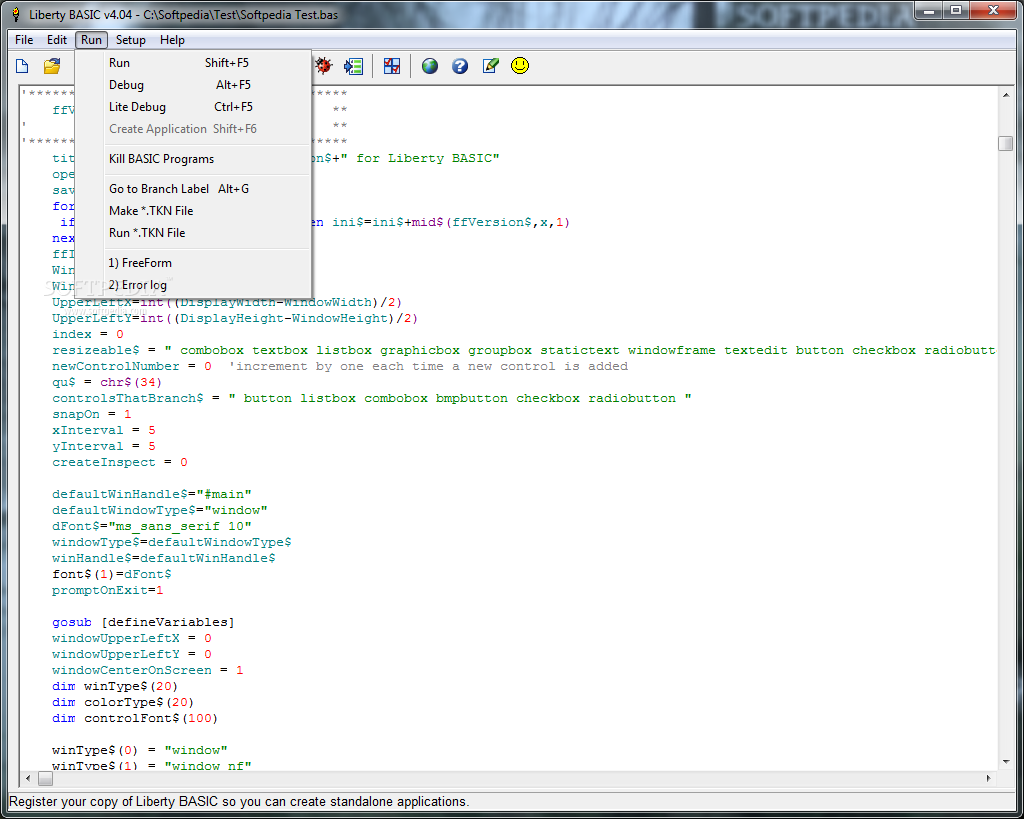1024x819 pixels.
Task: Click the line 'dim winType$(20)'
Action: coord(115,686)
